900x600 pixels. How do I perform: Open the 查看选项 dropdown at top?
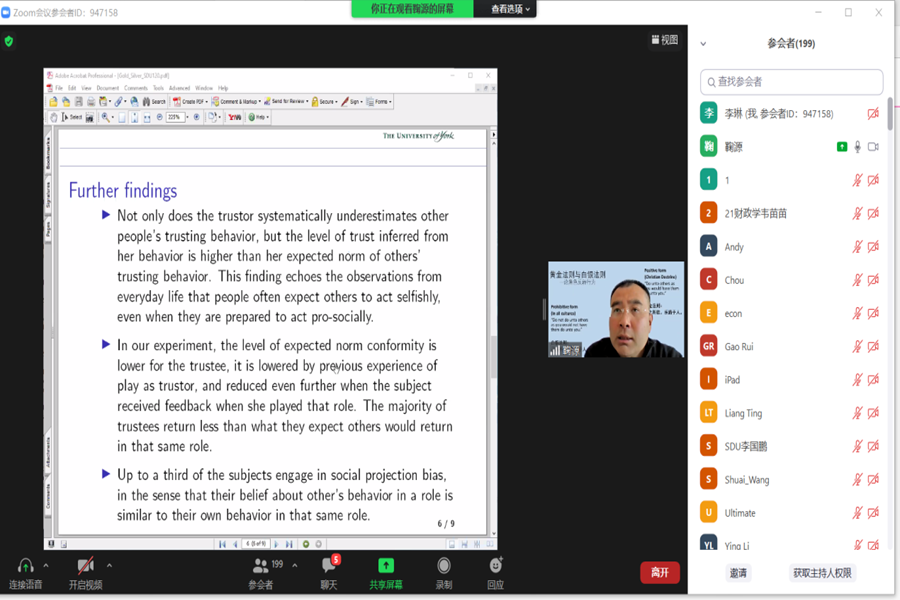pyautogui.click(x=512, y=9)
